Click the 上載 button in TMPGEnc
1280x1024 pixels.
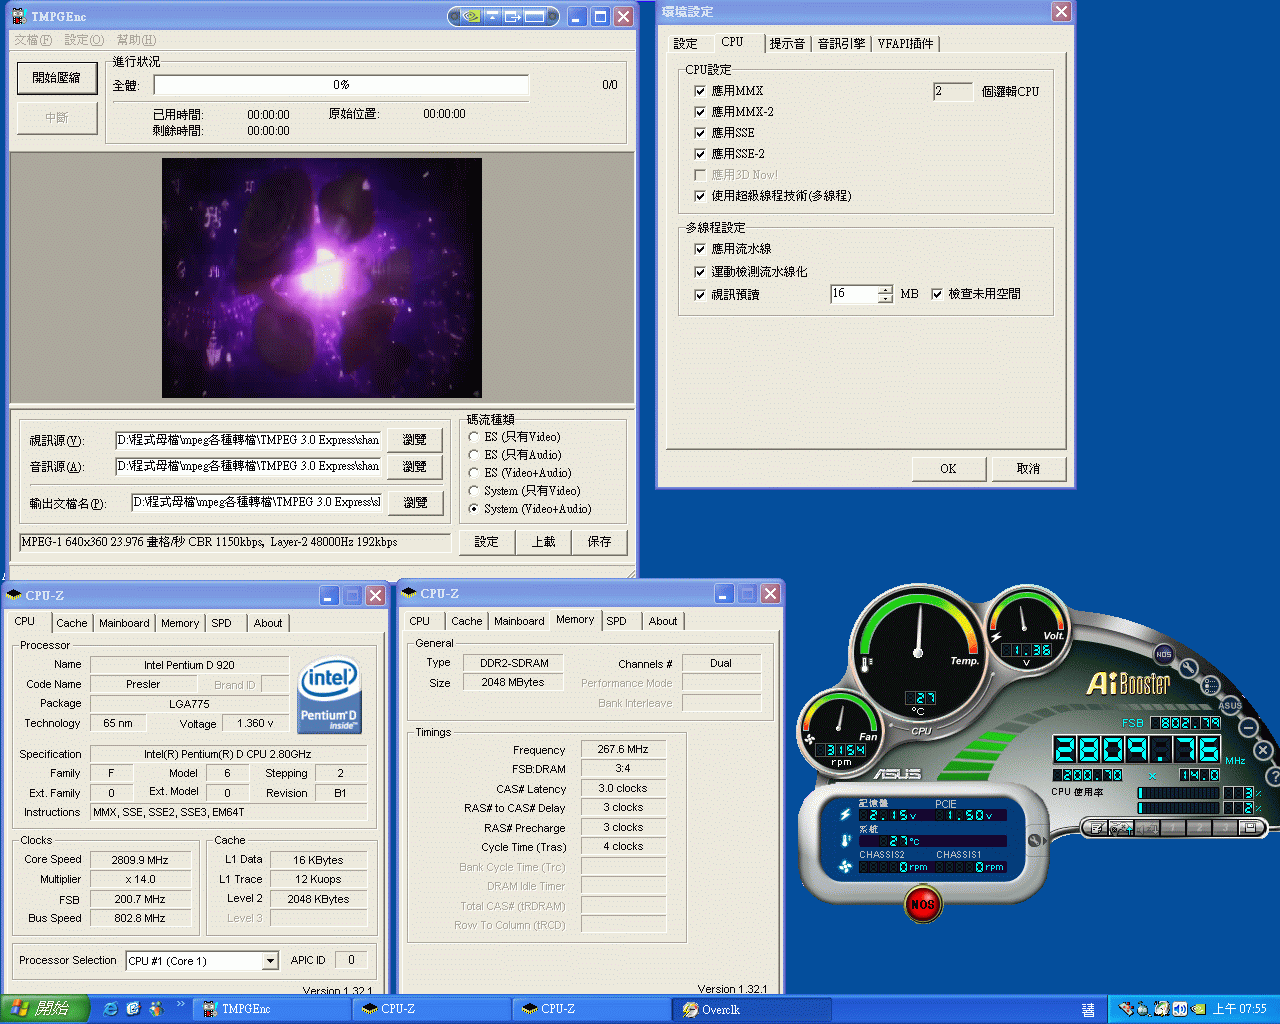pos(543,542)
